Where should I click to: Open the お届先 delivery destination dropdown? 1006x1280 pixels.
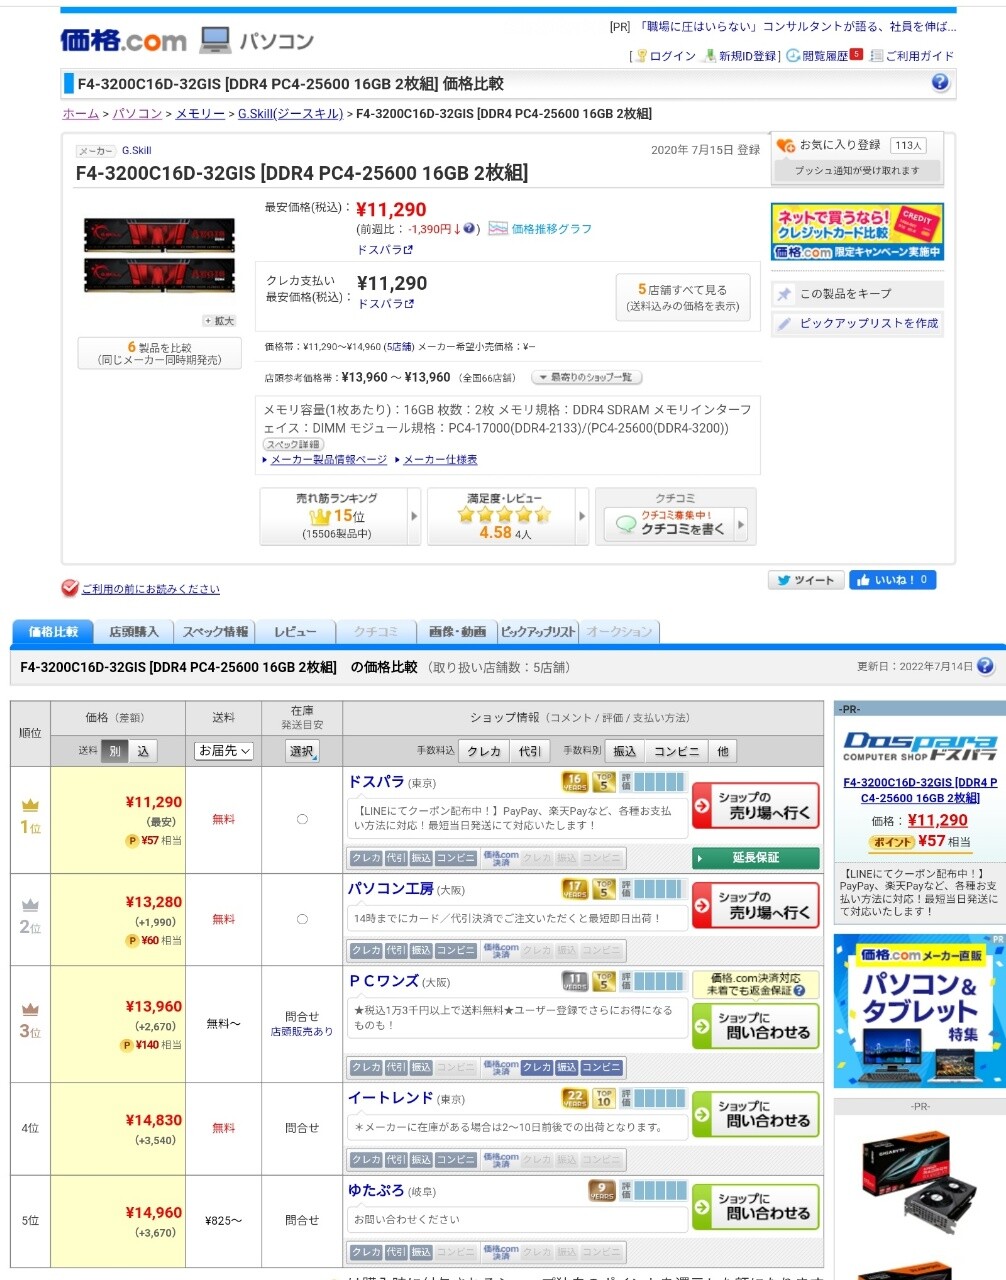(224, 751)
